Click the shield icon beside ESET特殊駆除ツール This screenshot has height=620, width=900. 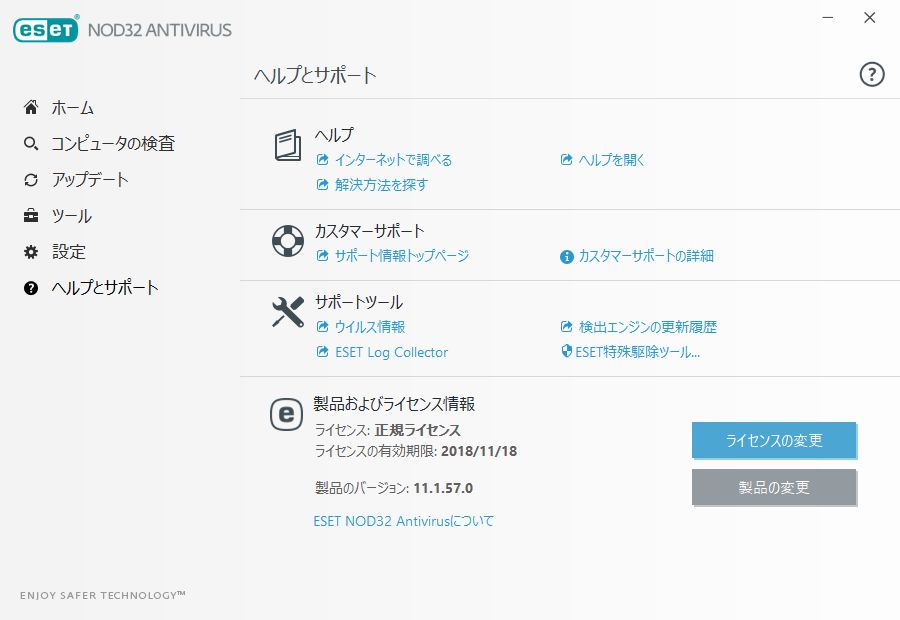point(567,351)
